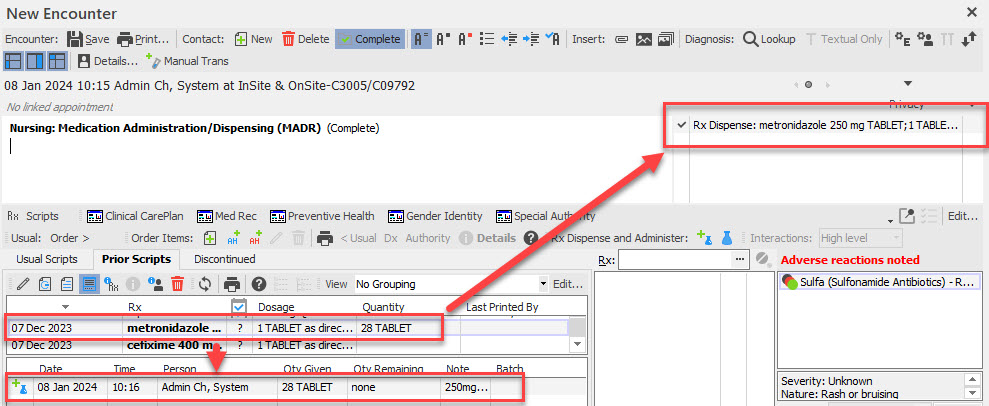Open the Special Authority tab

[546, 216]
